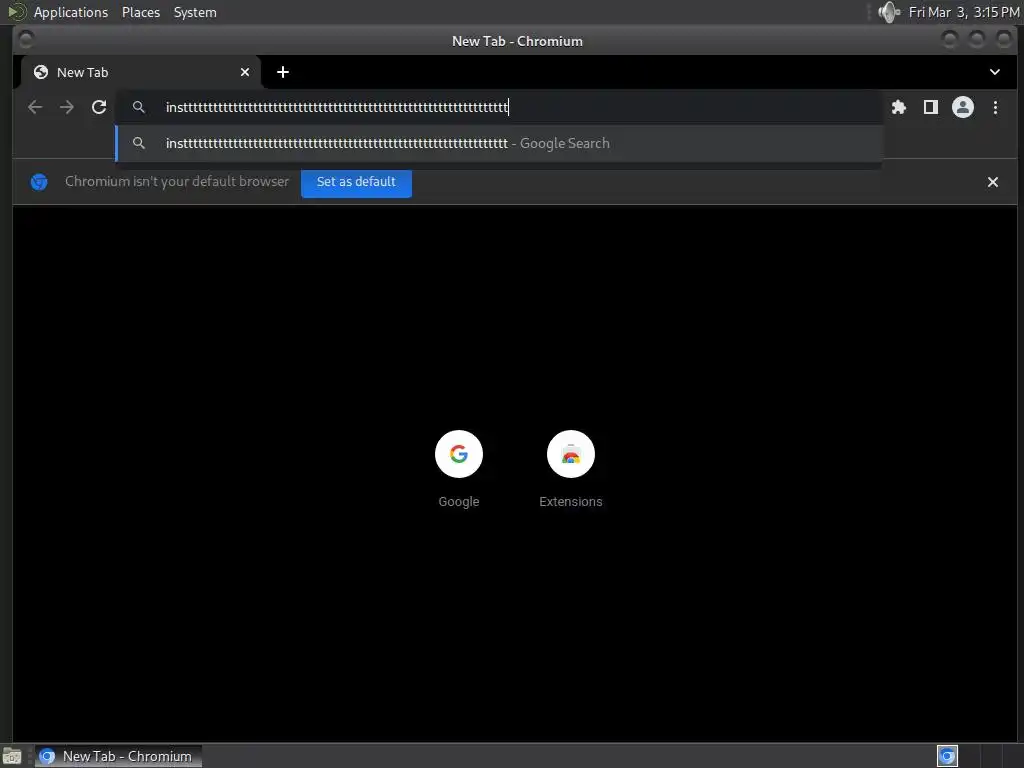Click the Chromium tray icon in bottom panel
Screen dimensions: 1024x768
click(x=947, y=756)
